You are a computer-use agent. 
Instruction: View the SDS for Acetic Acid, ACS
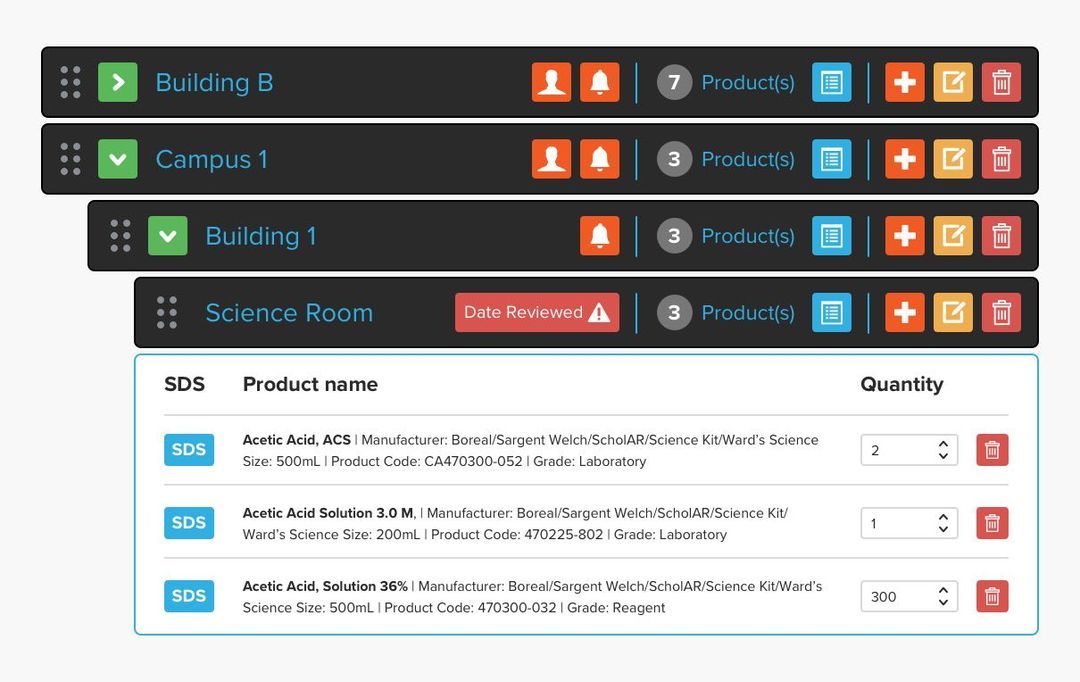[189, 449]
